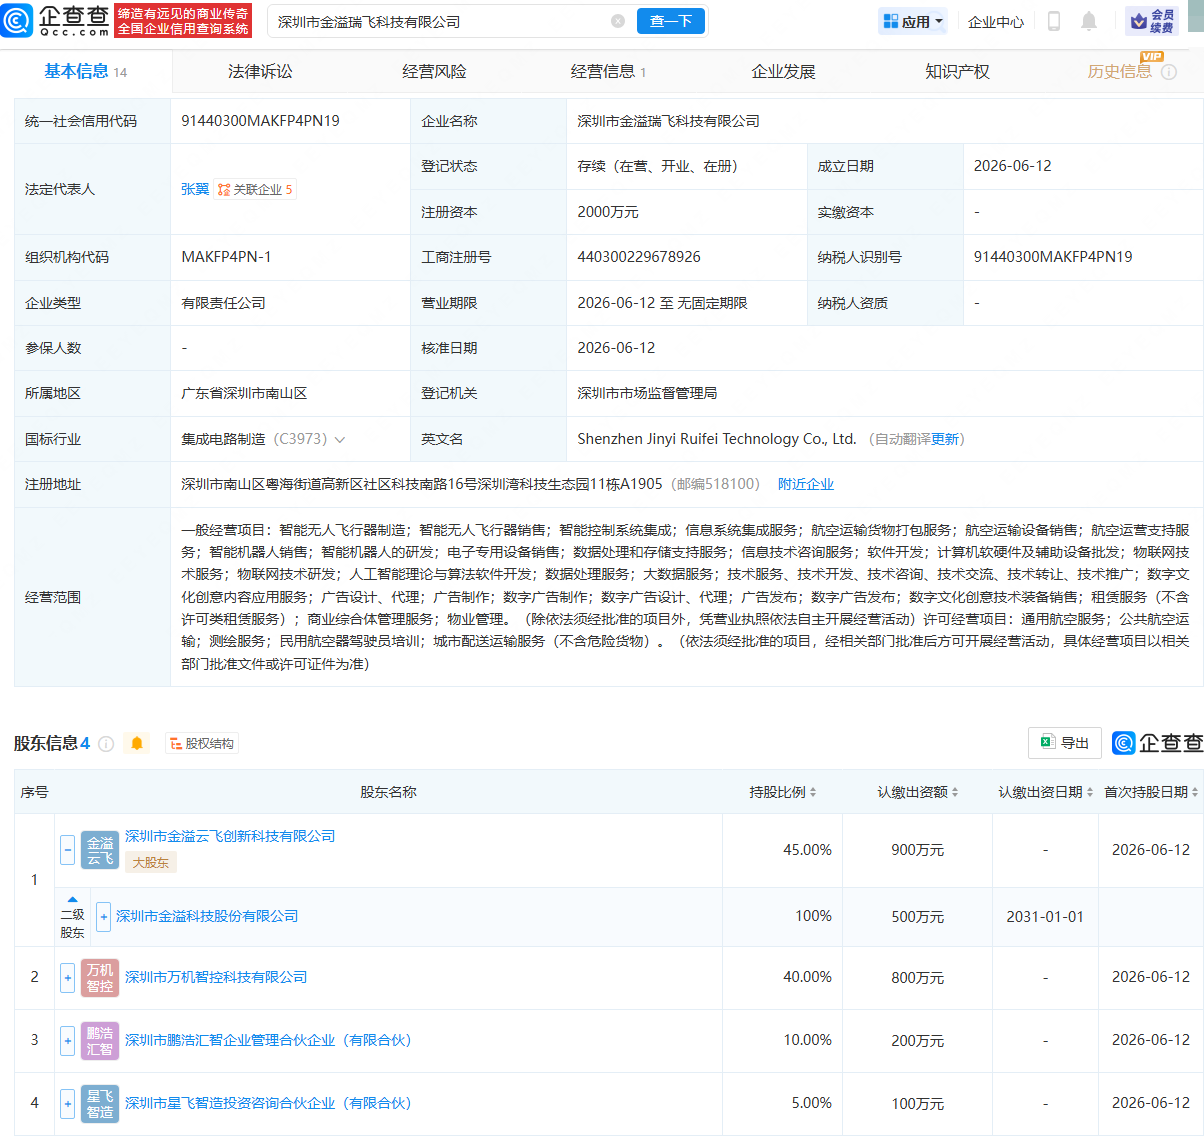Open 深圳市金溢云飞创新科技有限公司 link

[x=230, y=836]
